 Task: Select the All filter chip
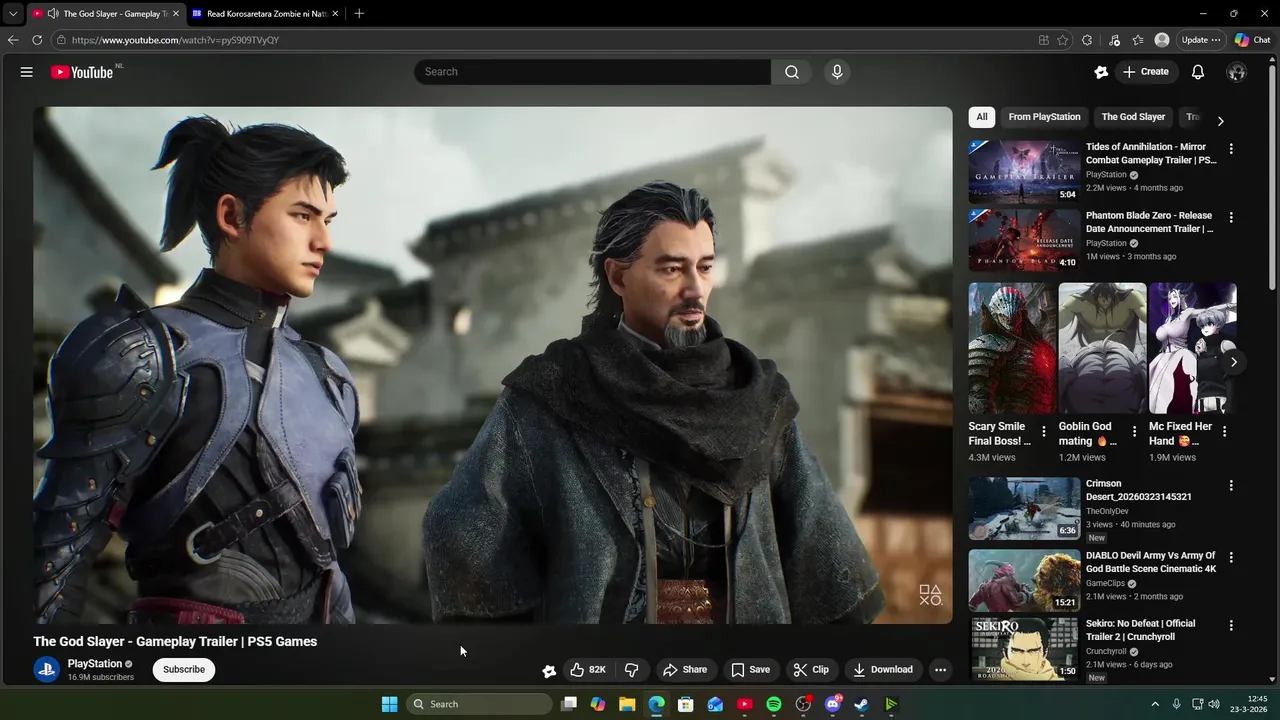pos(982,117)
